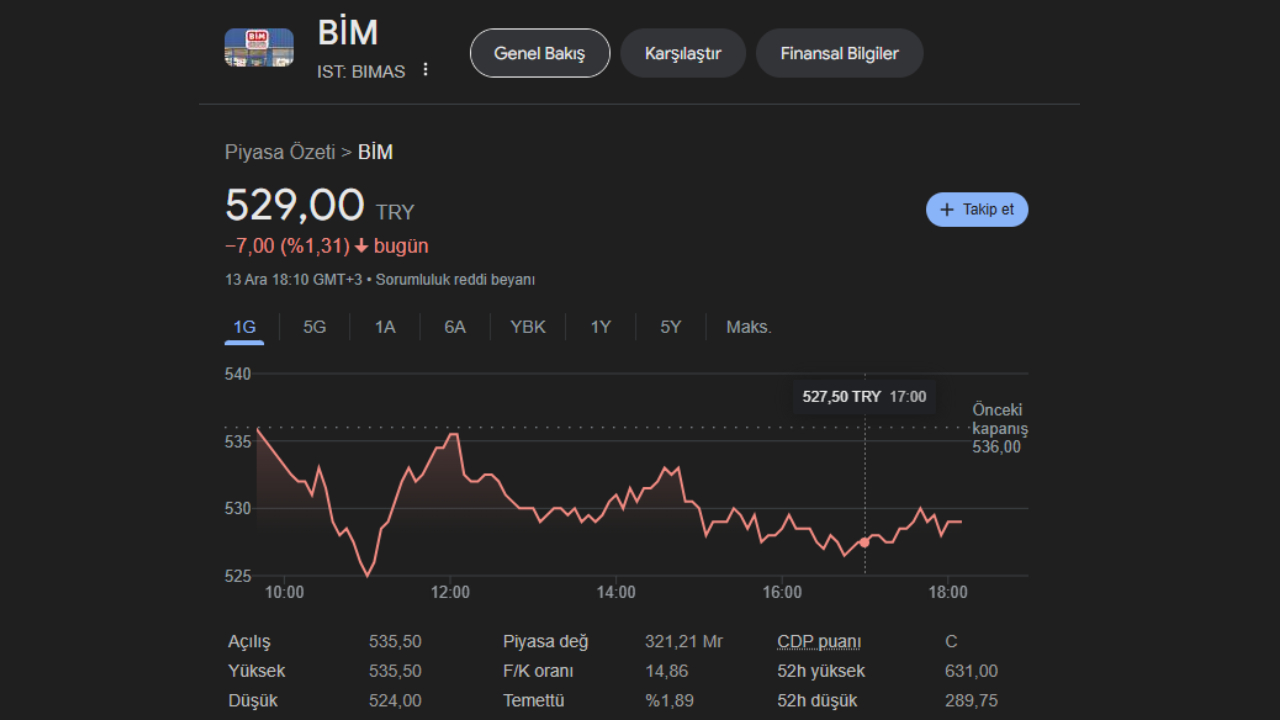Image resolution: width=1280 pixels, height=720 pixels.
Task: Click the %1,89 dividend value
Action: tap(669, 701)
